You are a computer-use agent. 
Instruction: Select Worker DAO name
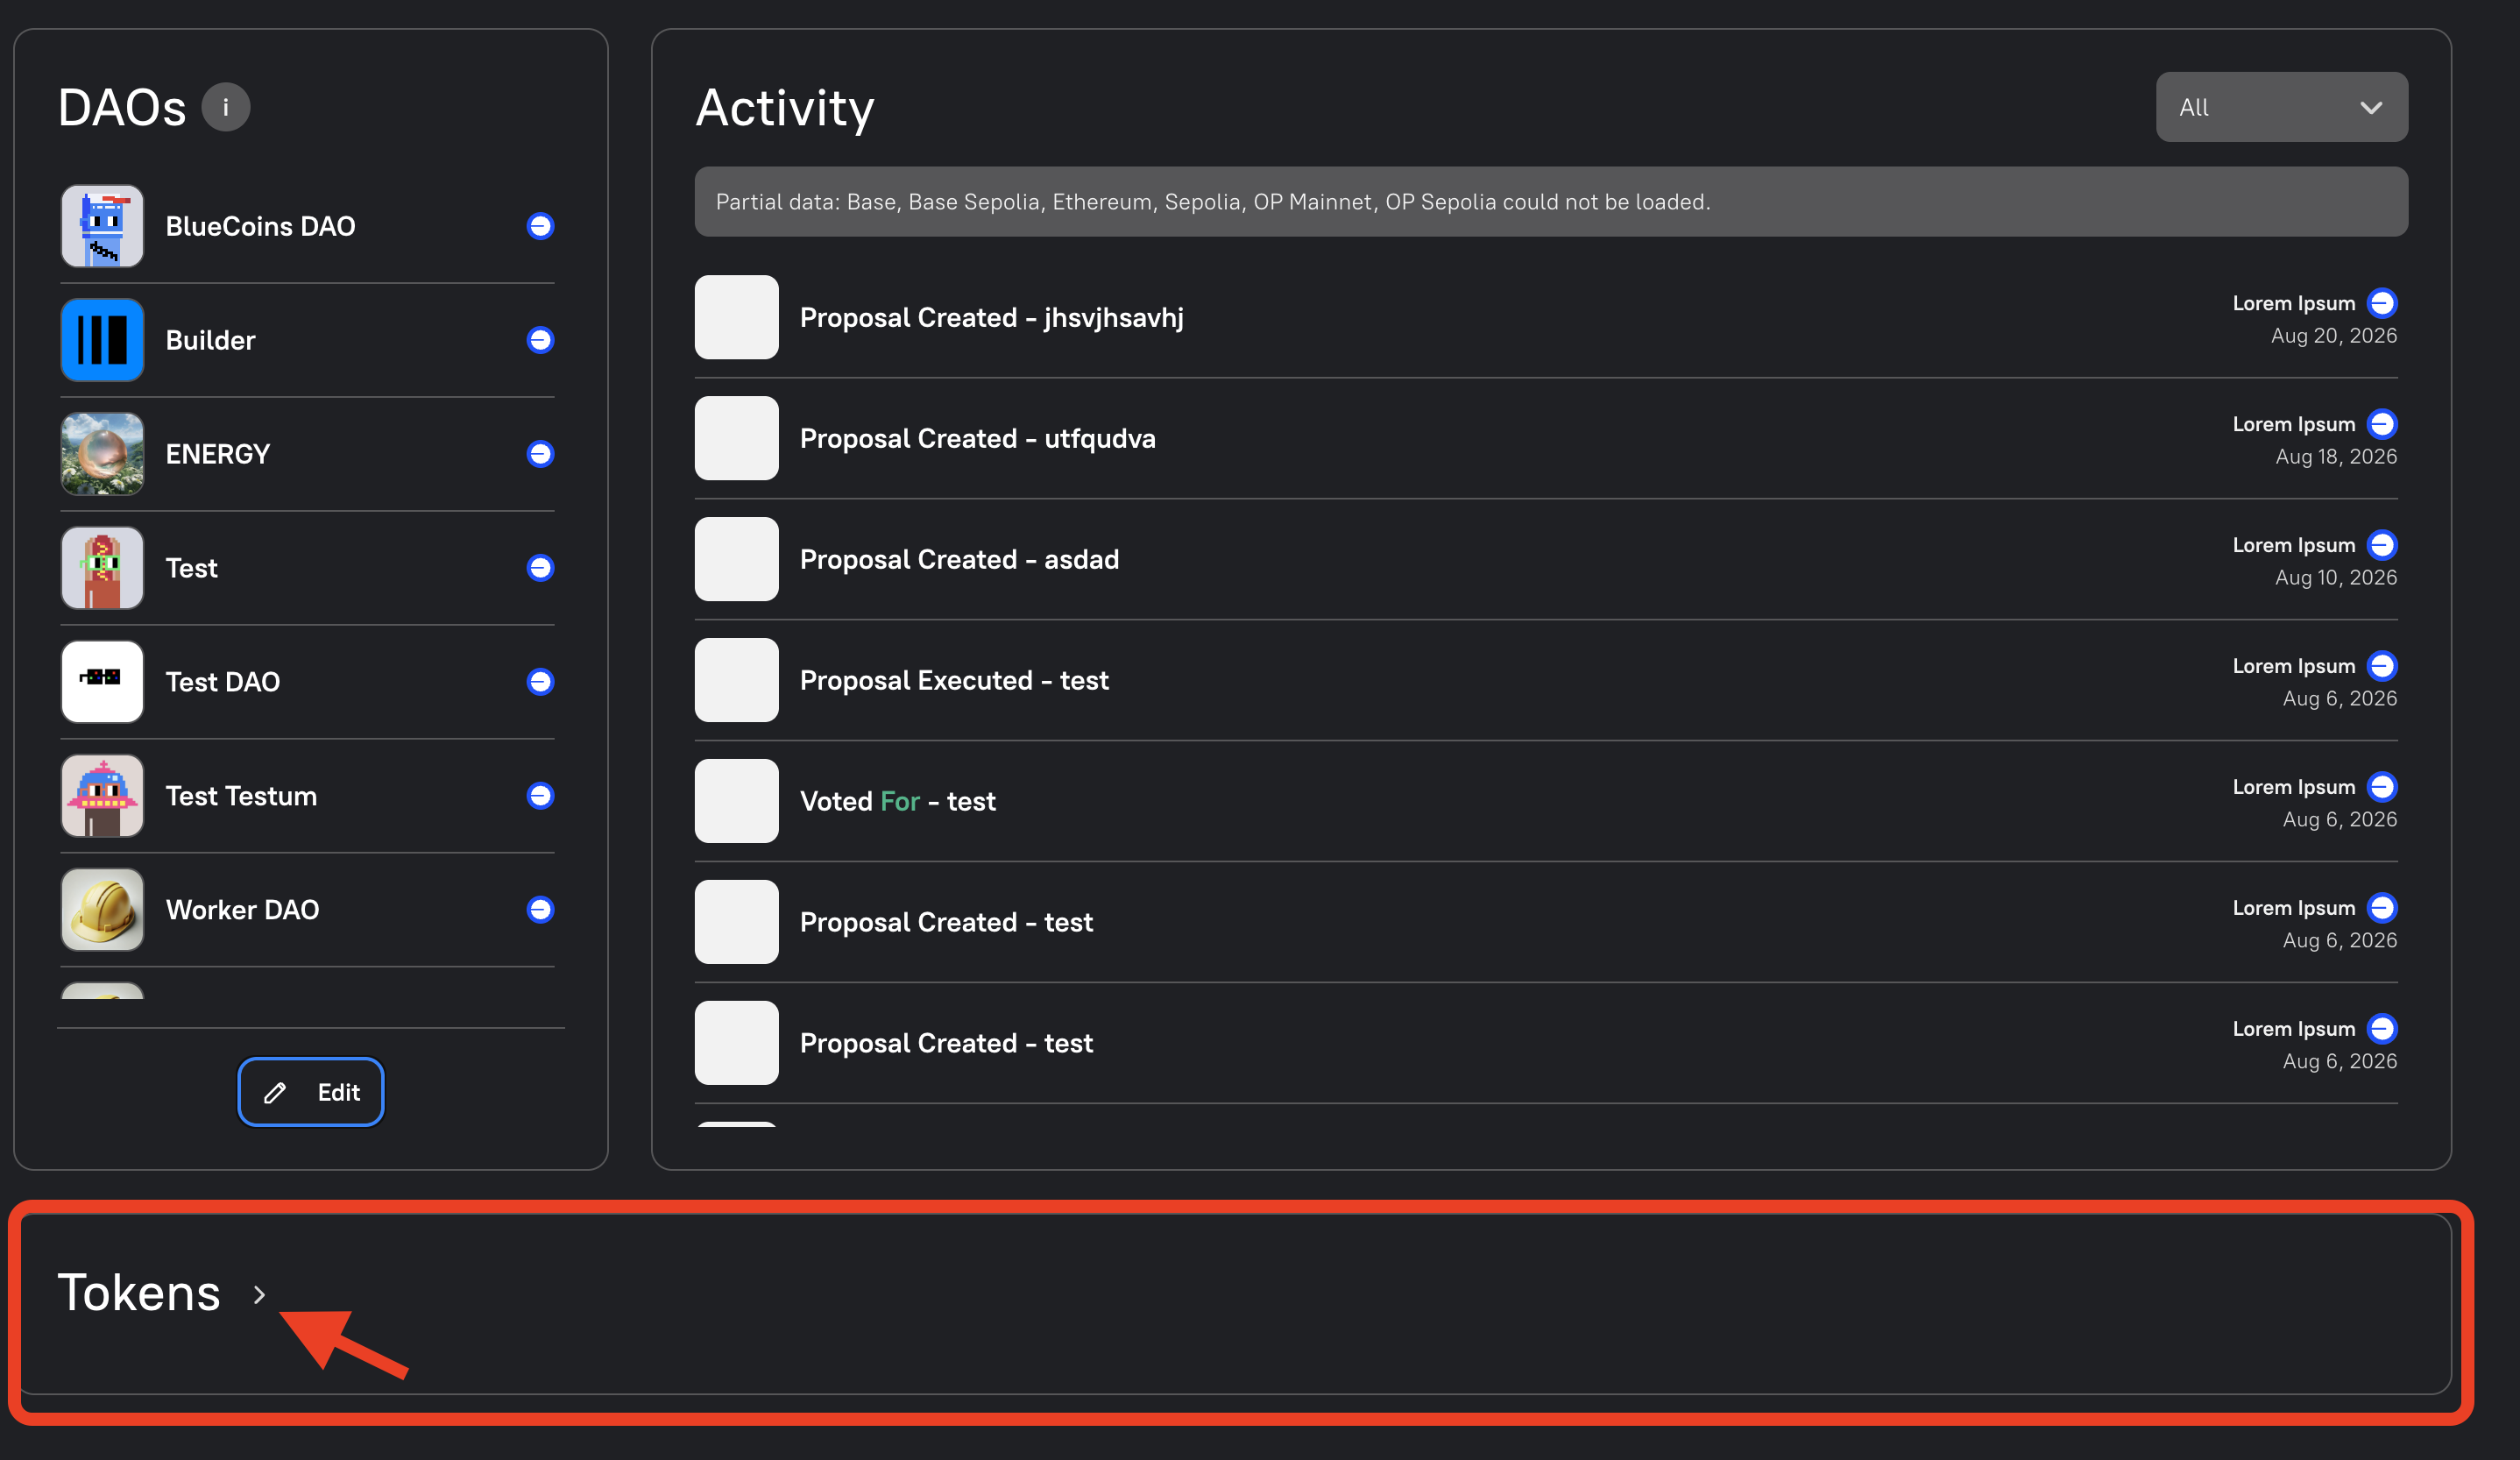click(x=242, y=911)
